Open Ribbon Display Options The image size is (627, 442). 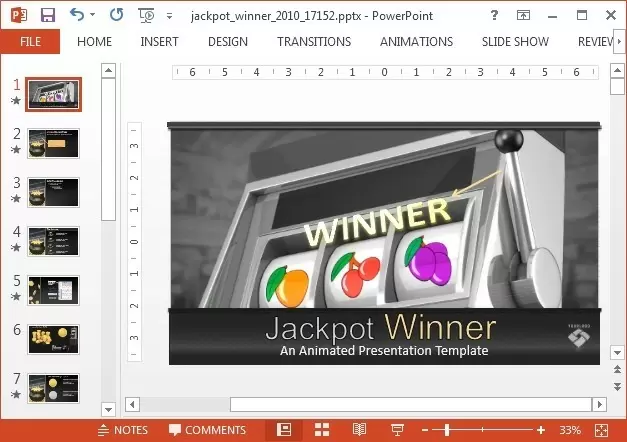pos(524,15)
